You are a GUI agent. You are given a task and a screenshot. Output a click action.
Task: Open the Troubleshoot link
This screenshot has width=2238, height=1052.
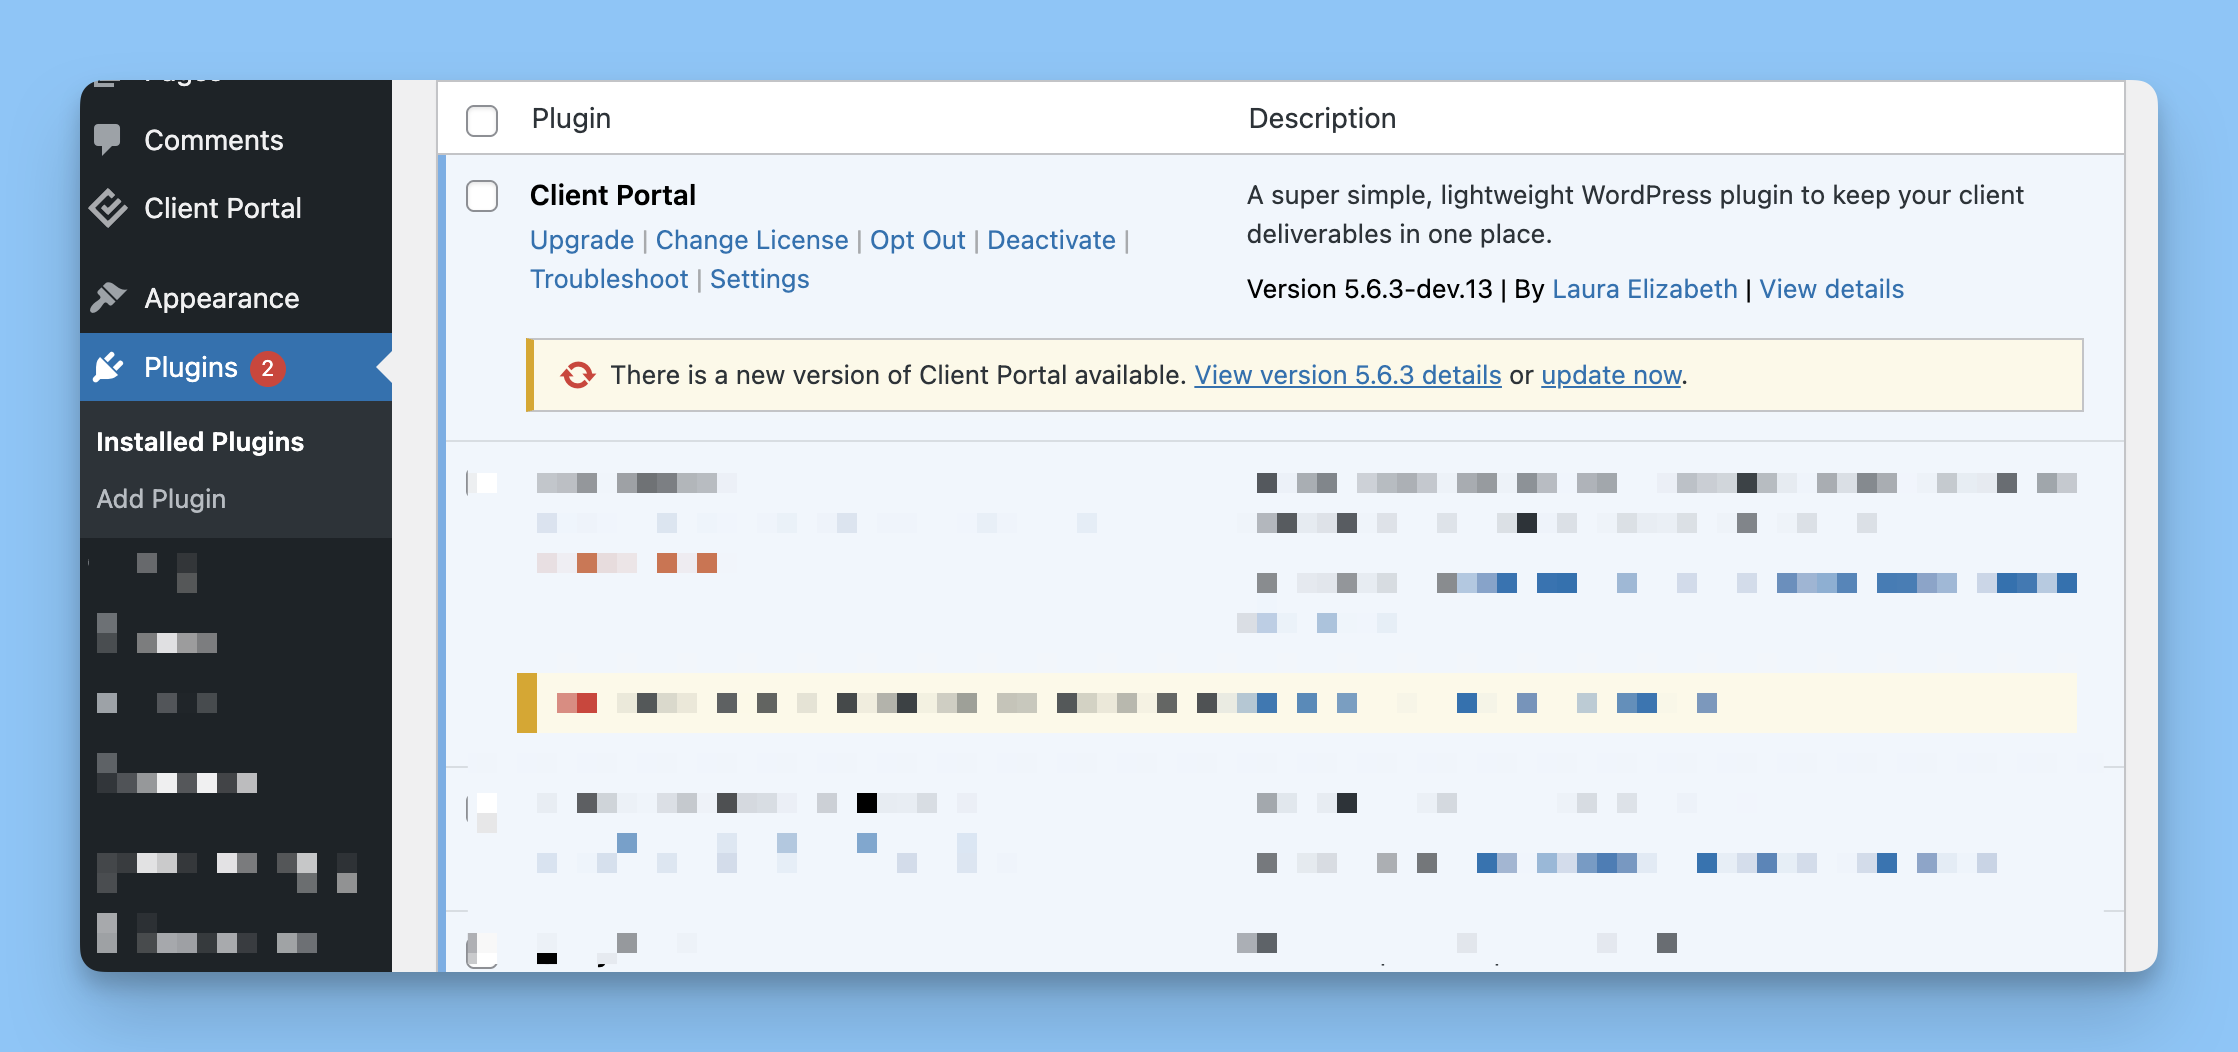tap(609, 279)
